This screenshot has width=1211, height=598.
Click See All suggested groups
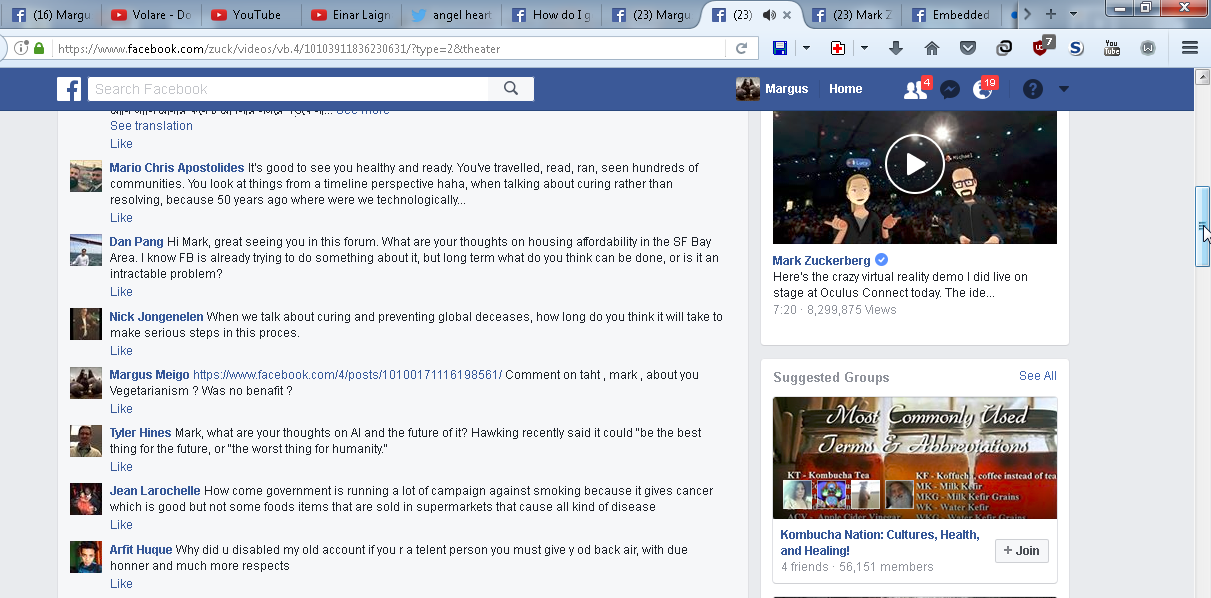[1037, 376]
